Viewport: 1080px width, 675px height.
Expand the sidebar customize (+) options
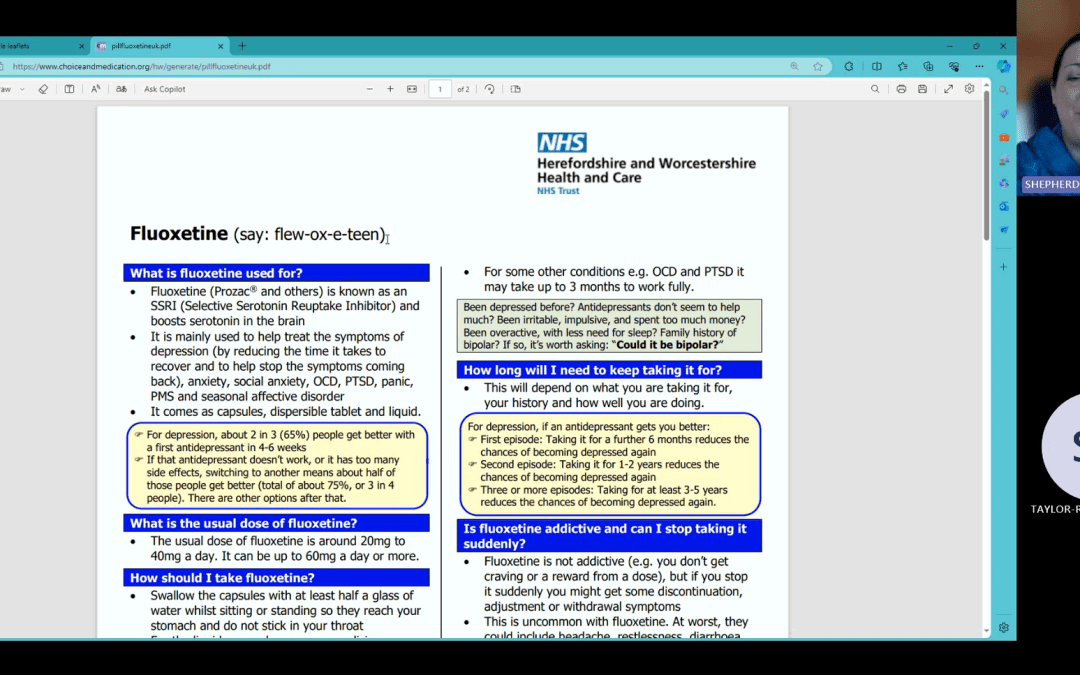1003,267
